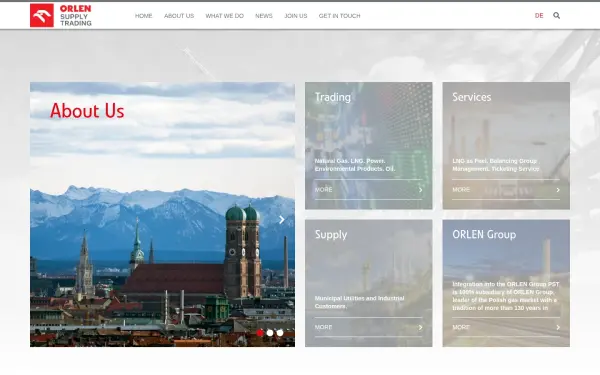Screen dimensions: 600x375
Task: Click the next-slide arrow on the About Us image
Action: [282, 220]
